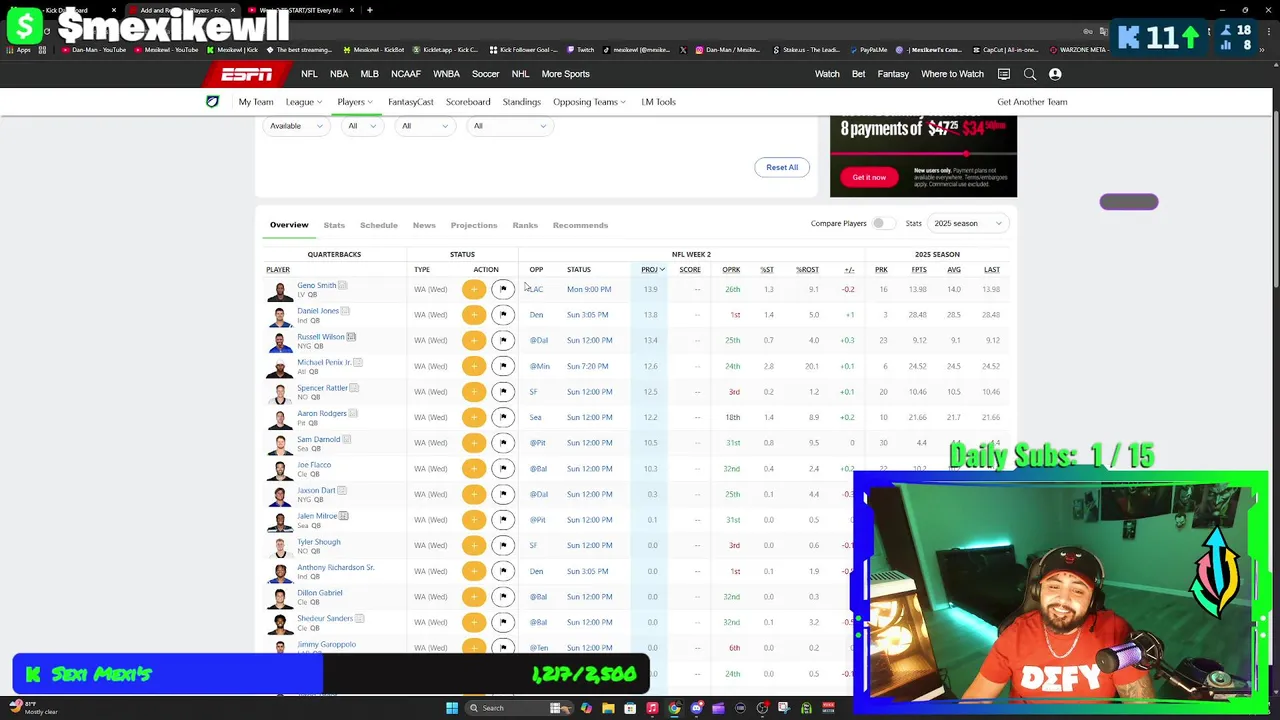Flag Tyler Shough for the watch list
Image resolution: width=1280 pixels, height=720 pixels.
502,545
